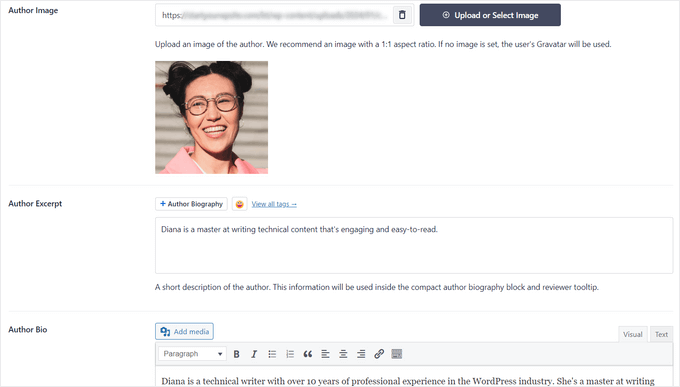Screen dimensions: 680x387
Task: Click the 1:1 aspect ratio help text
Action: (x=383, y=44)
